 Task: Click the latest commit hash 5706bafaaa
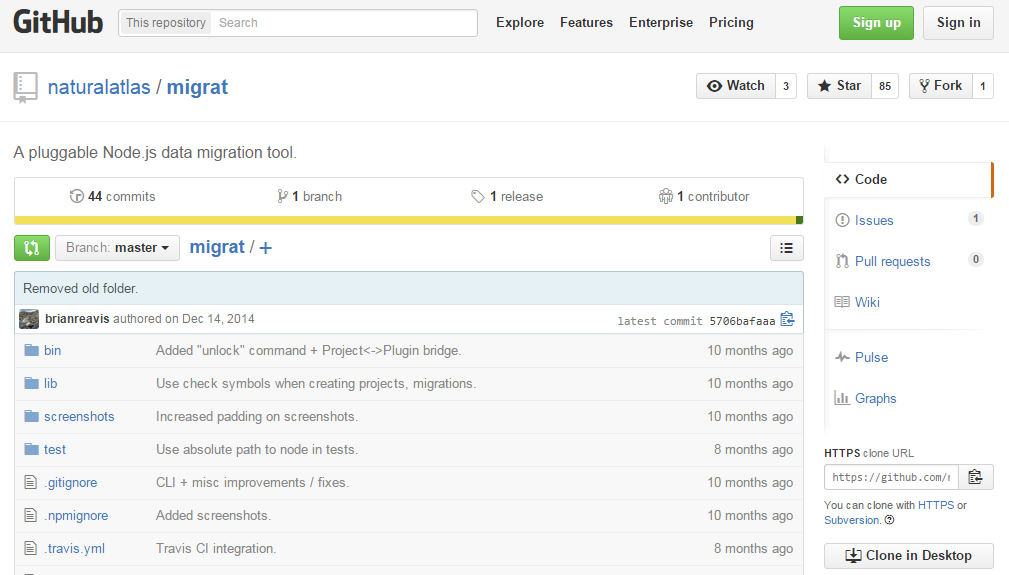(x=742, y=321)
